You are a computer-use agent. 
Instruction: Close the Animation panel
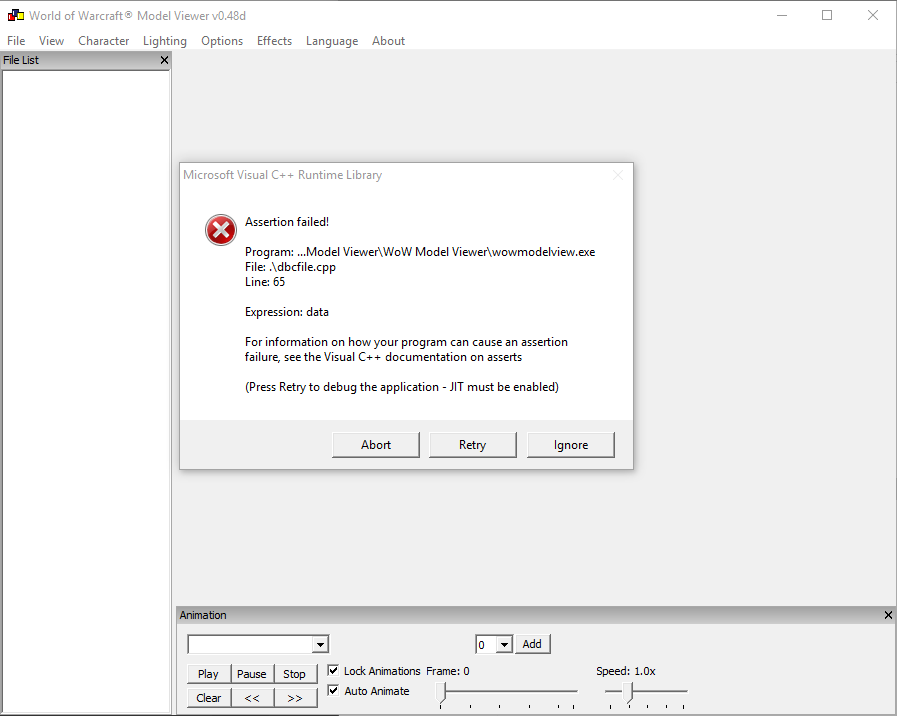pyautogui.click(x=888, y=615)
